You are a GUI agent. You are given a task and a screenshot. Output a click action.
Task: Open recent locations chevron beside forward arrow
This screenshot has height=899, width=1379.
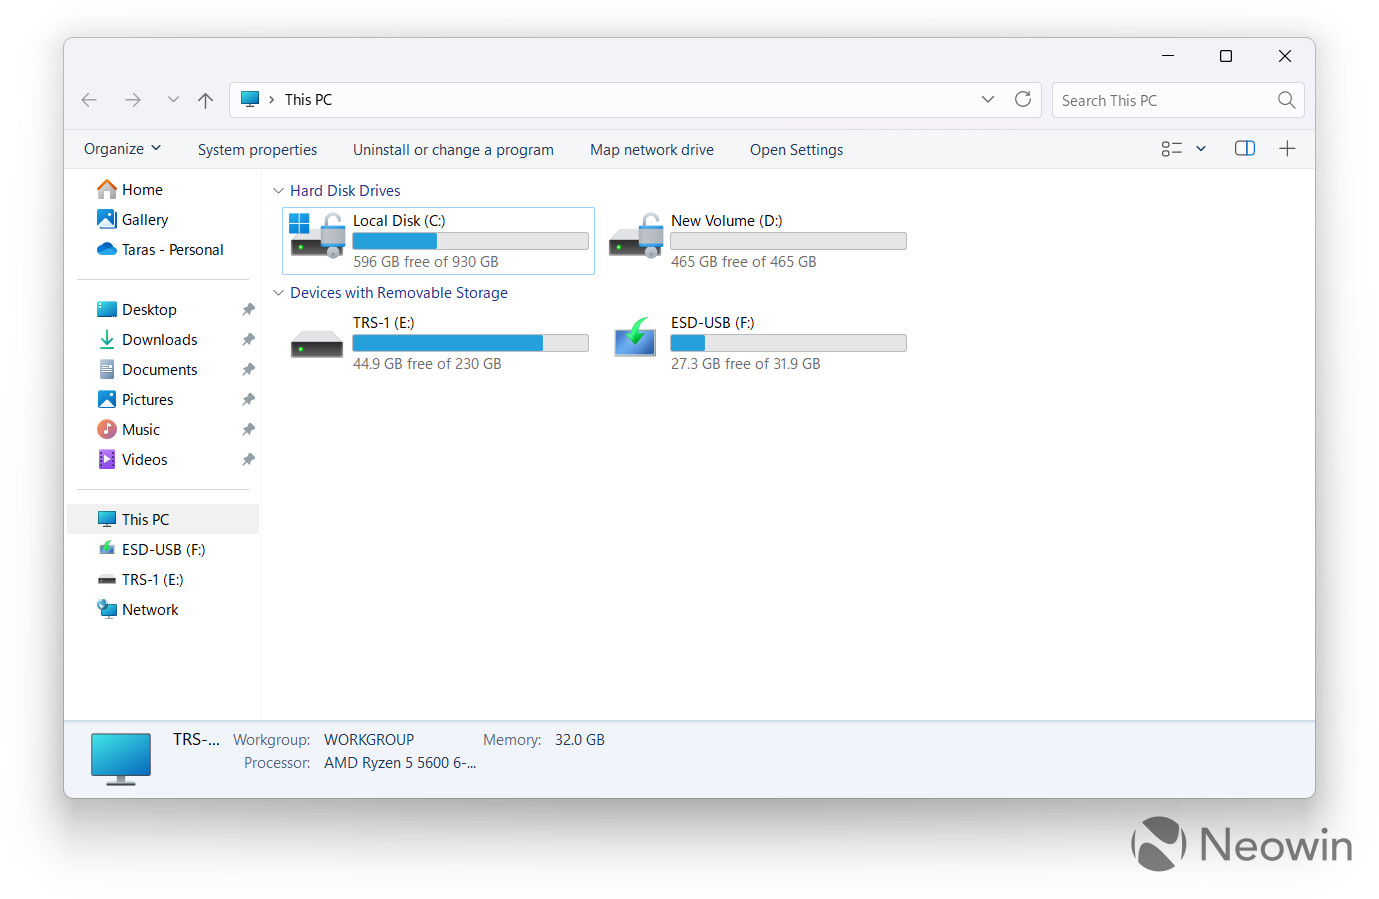[173, 100]
